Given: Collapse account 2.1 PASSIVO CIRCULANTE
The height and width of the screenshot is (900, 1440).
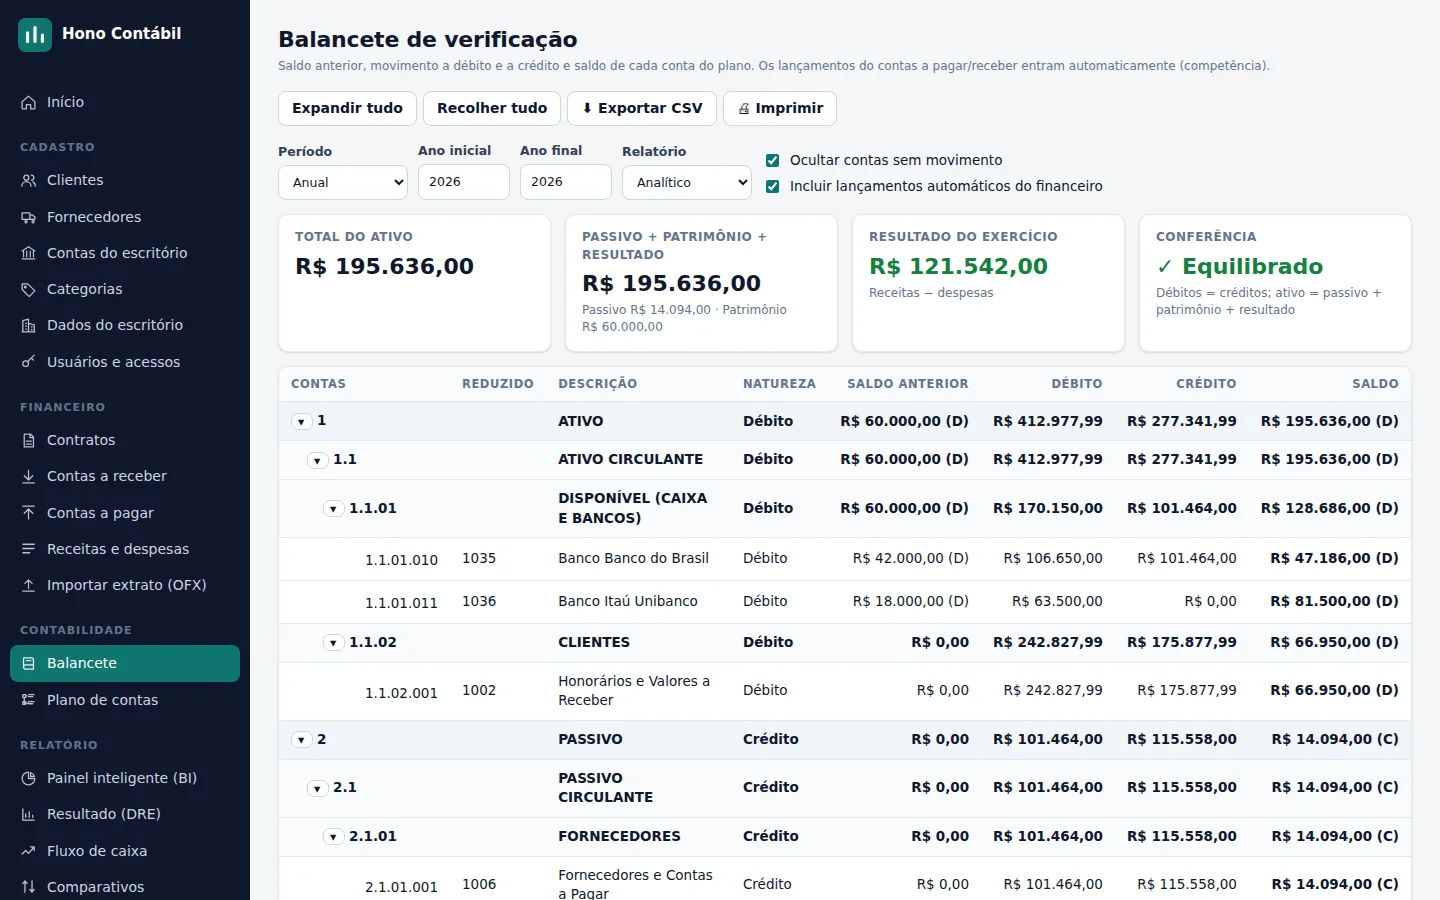Looking at the screenshot, I should click(317, 788).
